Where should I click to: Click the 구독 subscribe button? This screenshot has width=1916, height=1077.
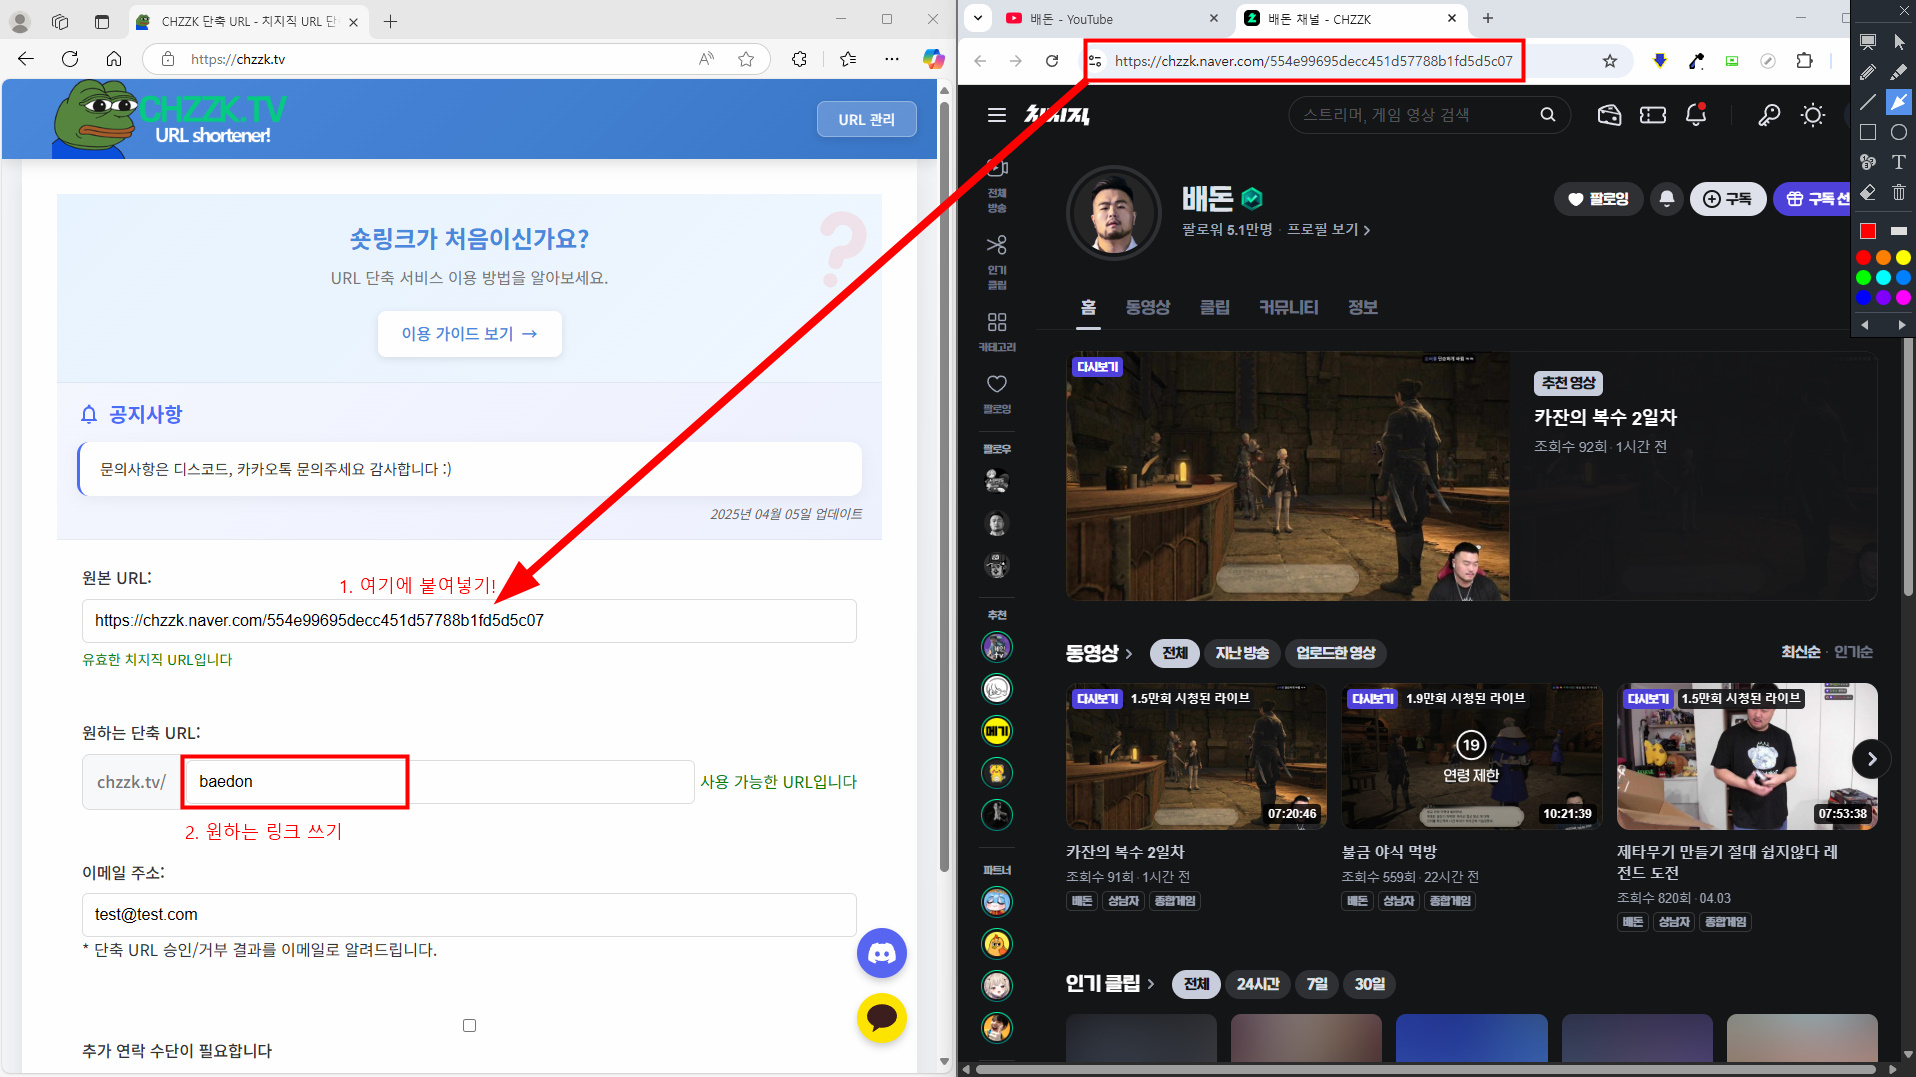click(x=1727, y=199)
